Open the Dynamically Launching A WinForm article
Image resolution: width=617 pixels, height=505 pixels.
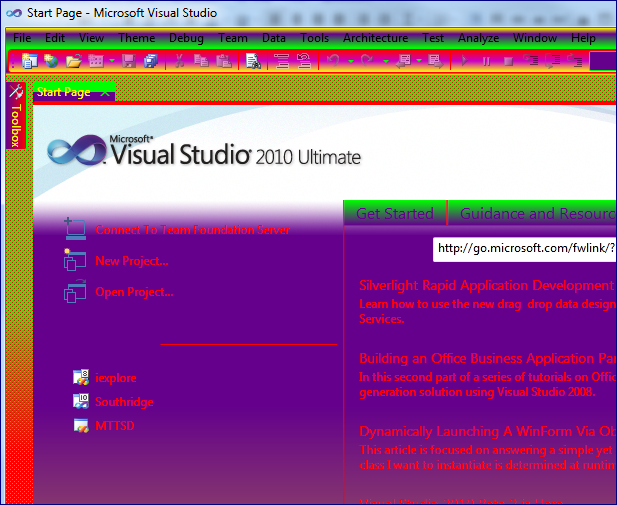tap(488, 431)
